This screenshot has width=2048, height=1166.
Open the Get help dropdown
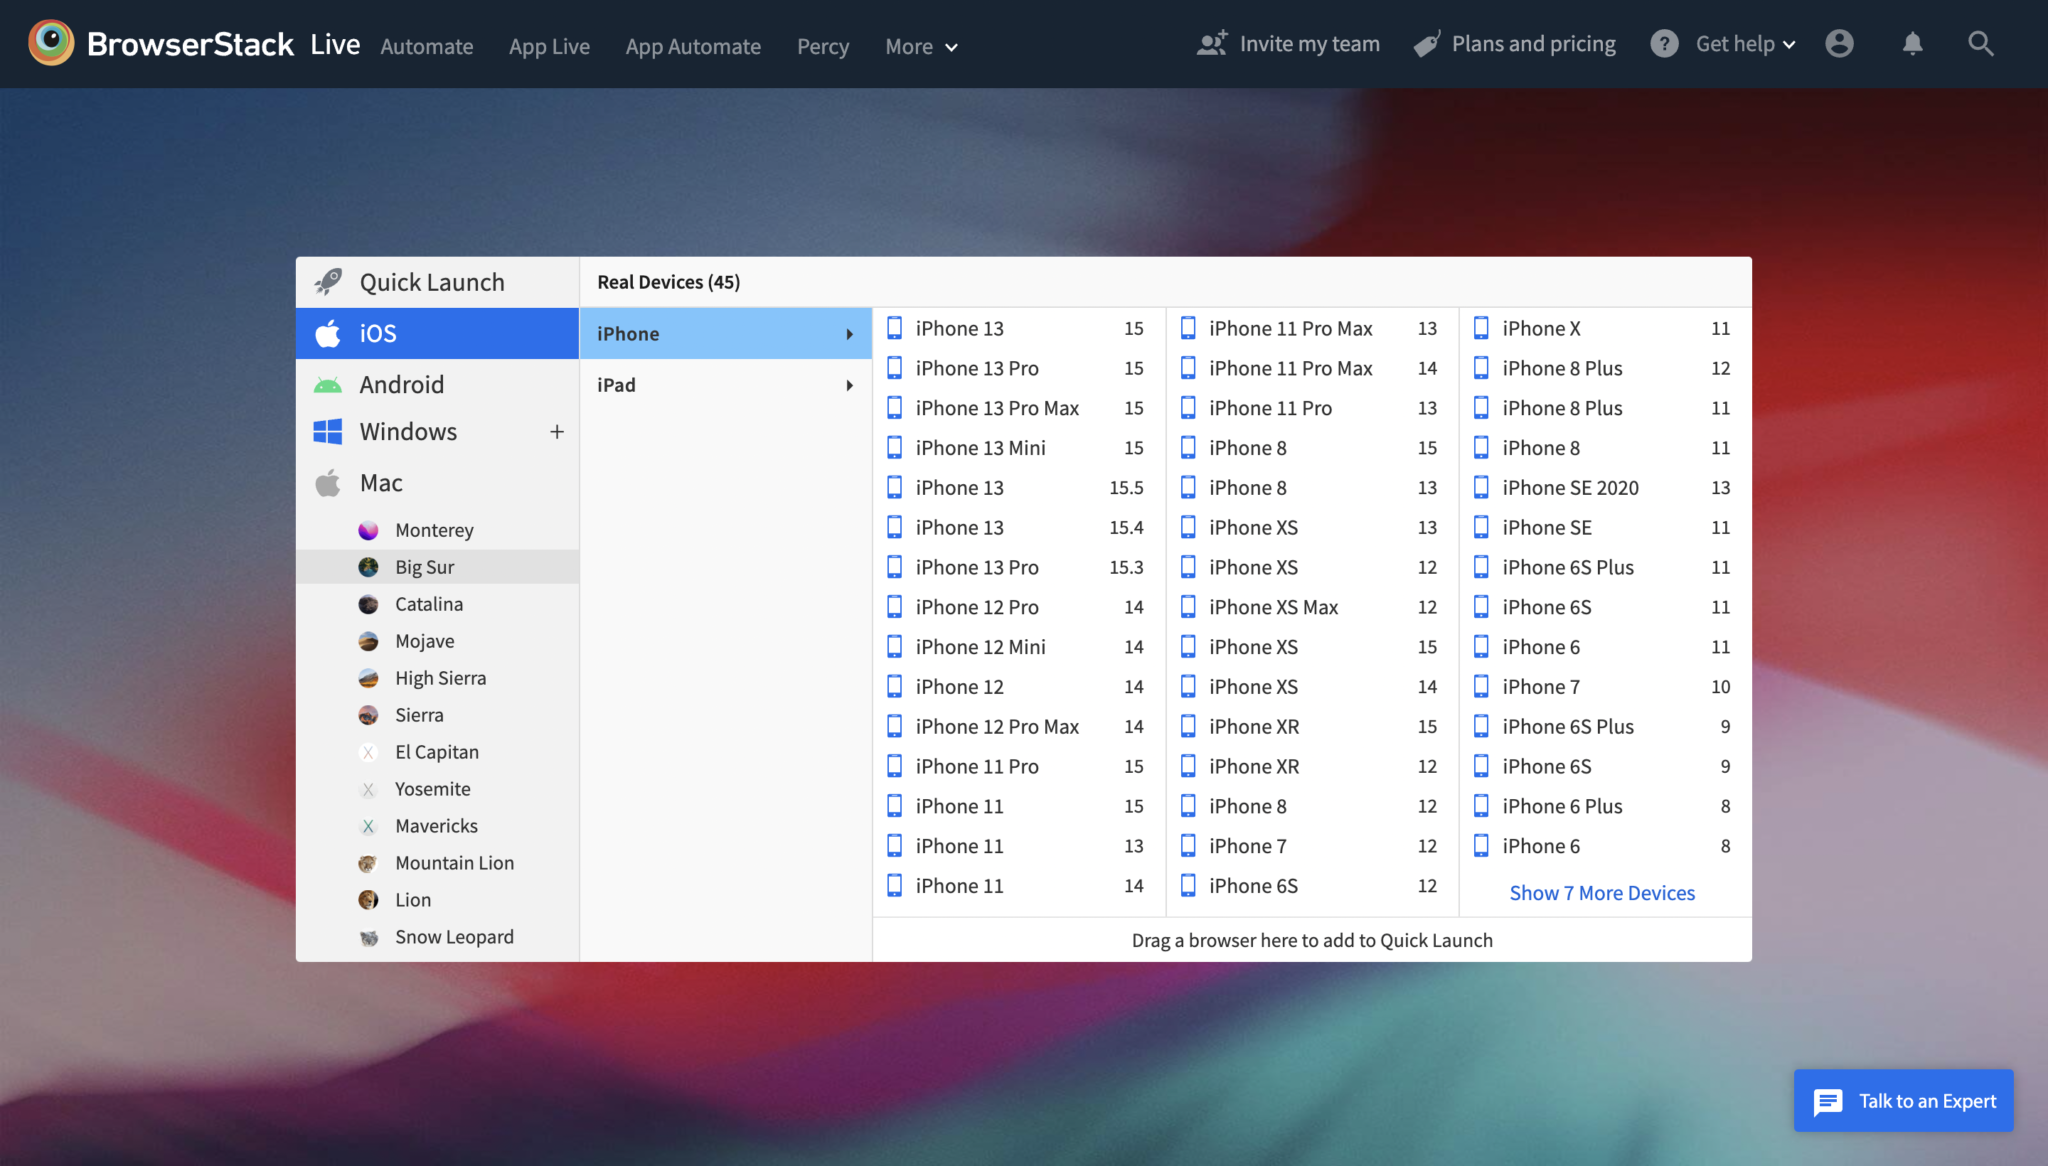click(1723, 44)
